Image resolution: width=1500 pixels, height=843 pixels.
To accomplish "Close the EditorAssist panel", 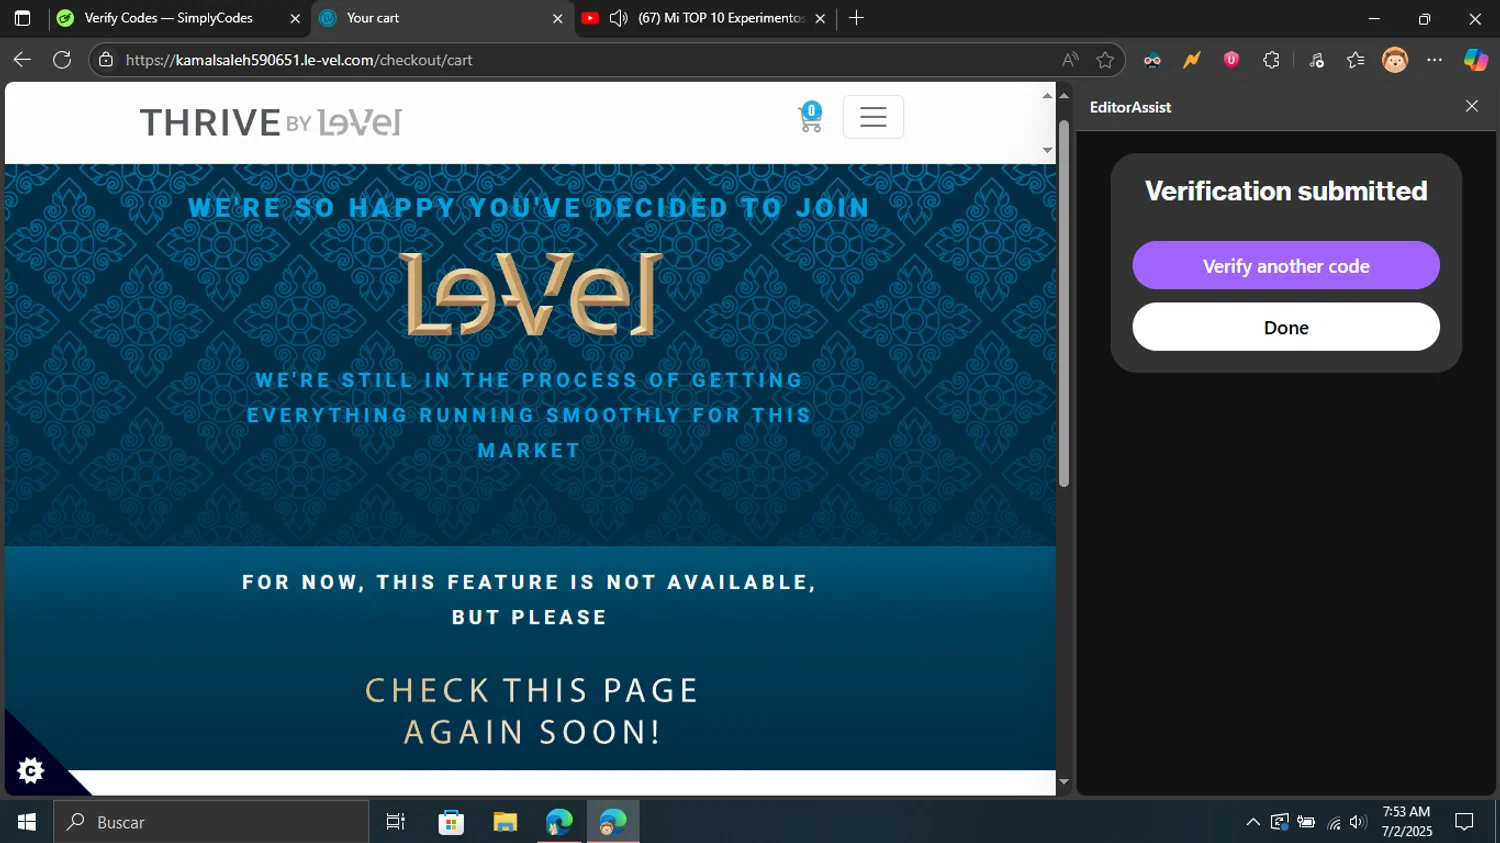I will point(1471,106).
